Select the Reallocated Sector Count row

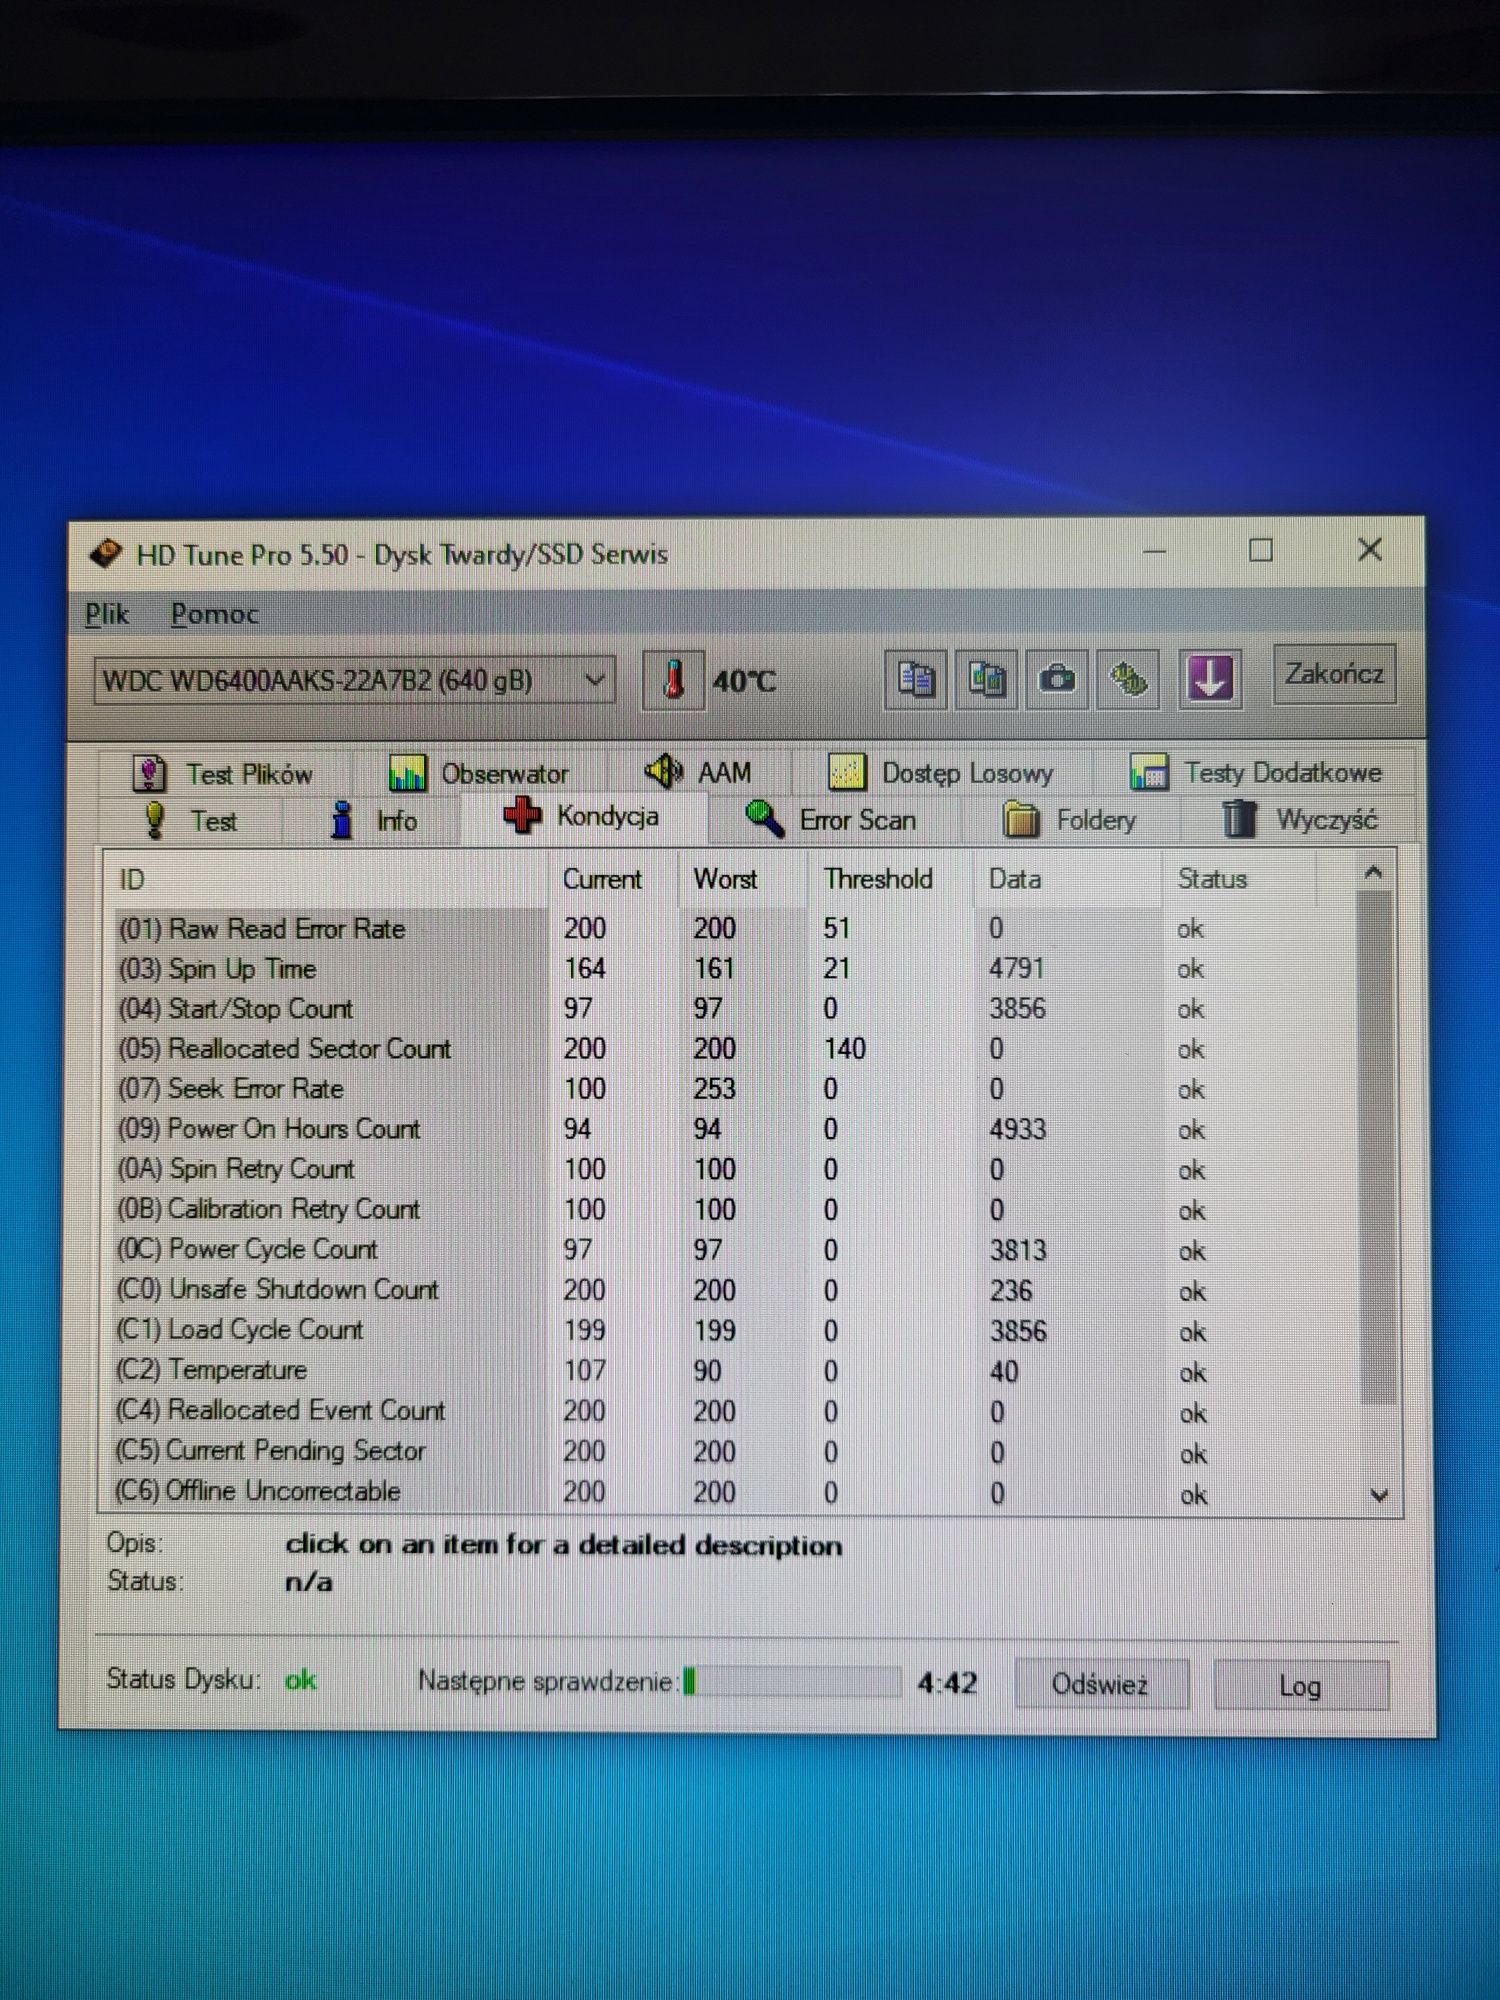click(735, 1048)
